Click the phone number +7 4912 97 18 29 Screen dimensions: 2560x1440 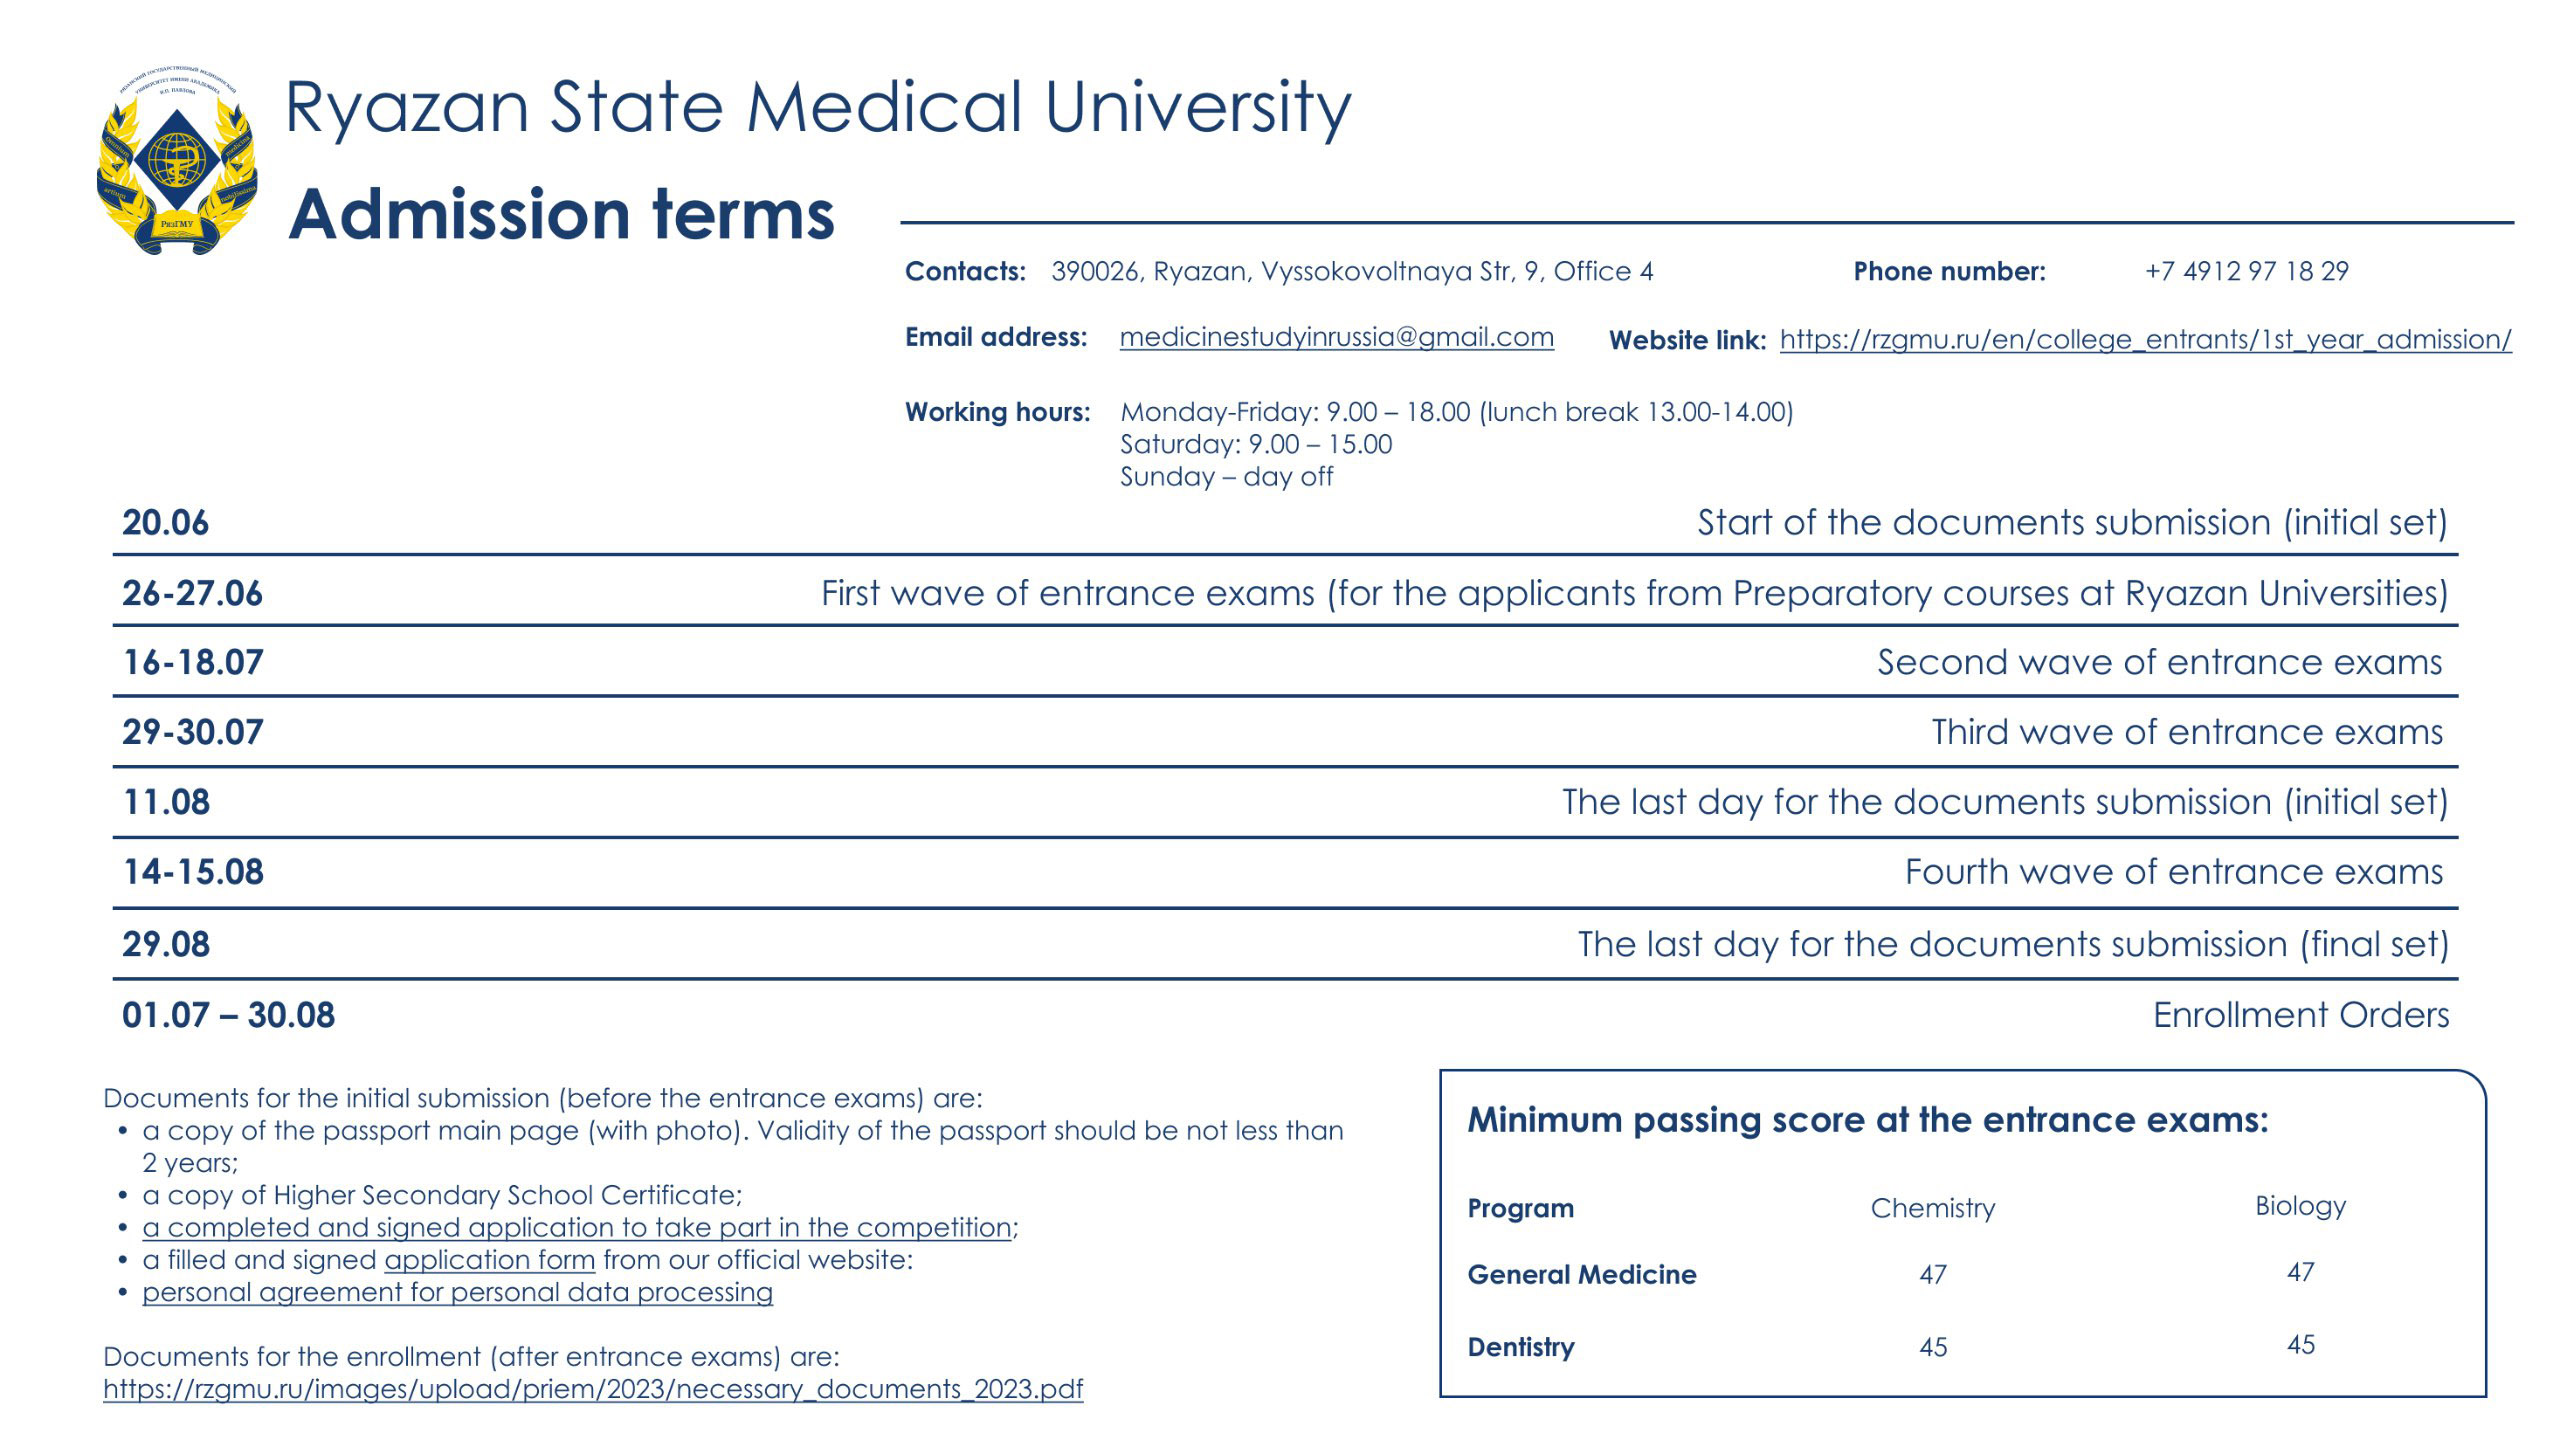tap(2246, 271)
